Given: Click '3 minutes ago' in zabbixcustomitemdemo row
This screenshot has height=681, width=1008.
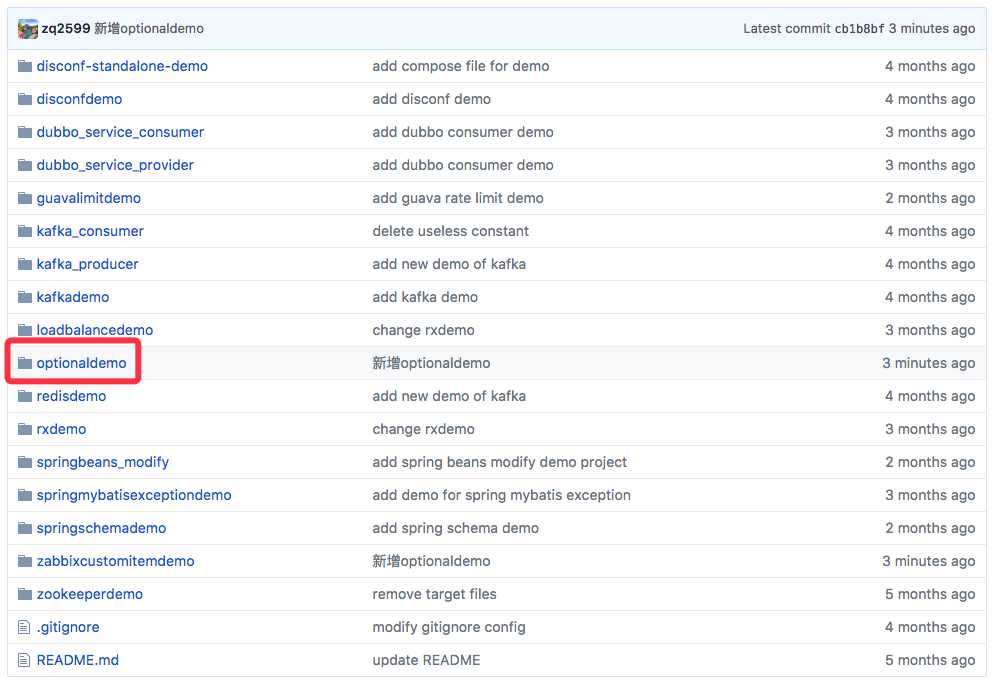Looking at the screenshot, I should [x=928, y=561].
